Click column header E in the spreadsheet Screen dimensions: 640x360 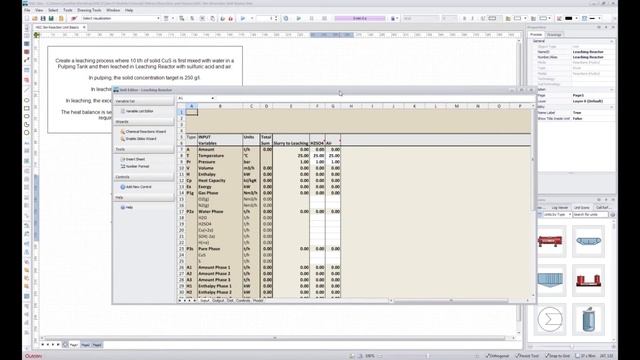coord(291,106)
